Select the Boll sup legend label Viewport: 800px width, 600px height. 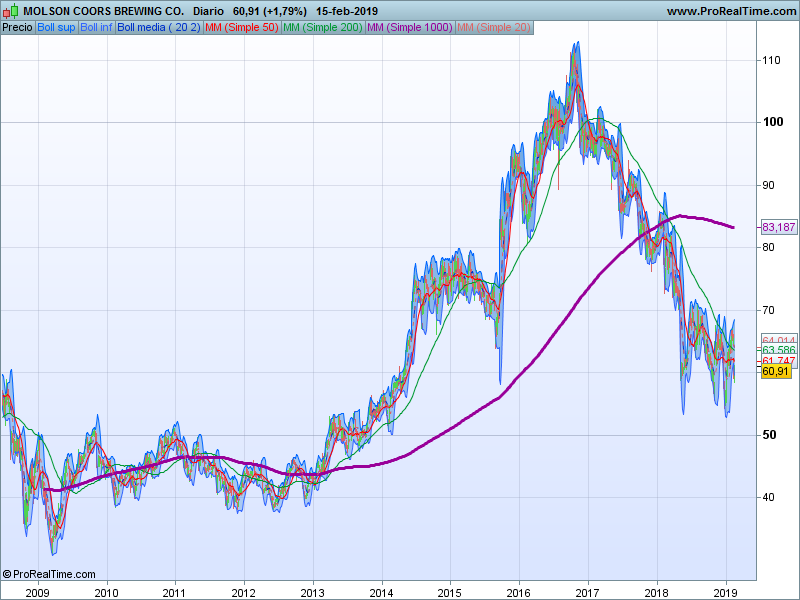tap(57, 28)
